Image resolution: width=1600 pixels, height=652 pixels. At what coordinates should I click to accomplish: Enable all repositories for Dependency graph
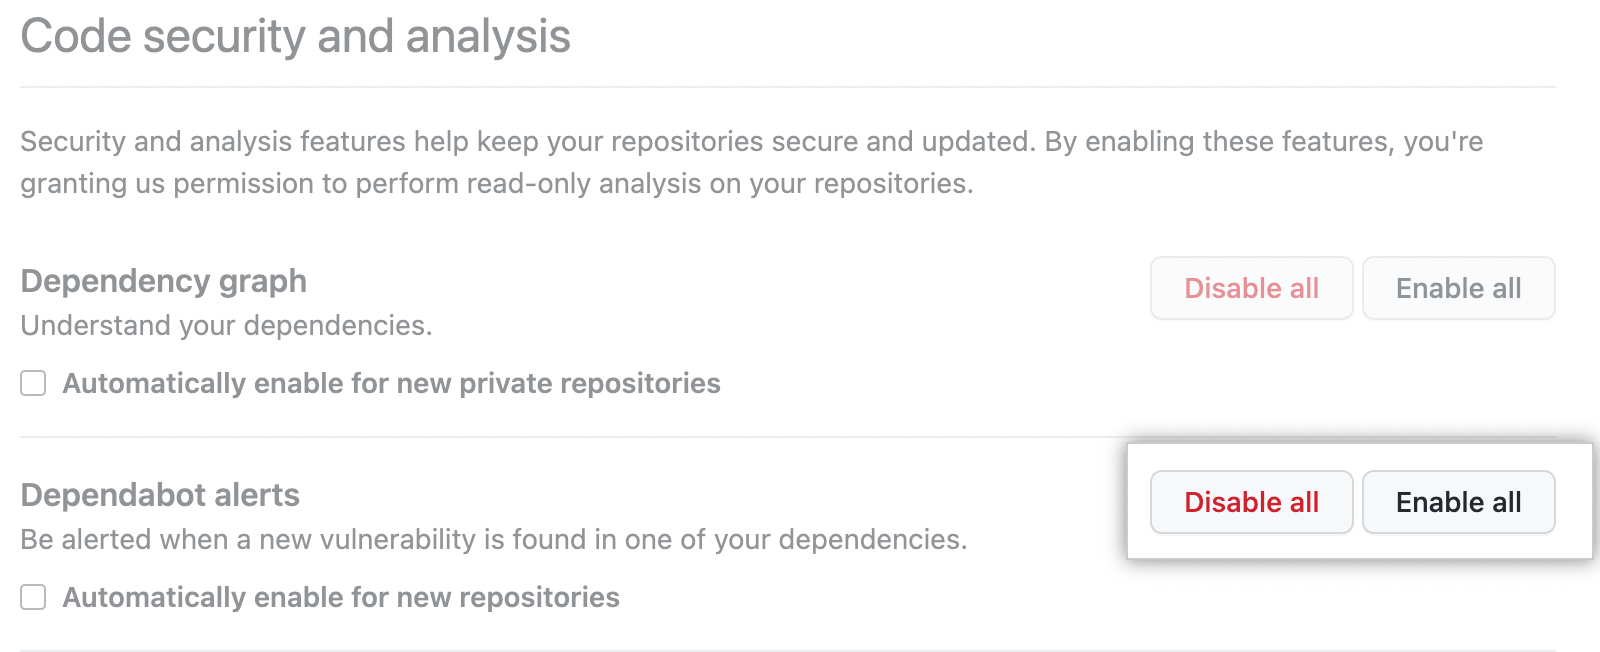coord(1458,288)
